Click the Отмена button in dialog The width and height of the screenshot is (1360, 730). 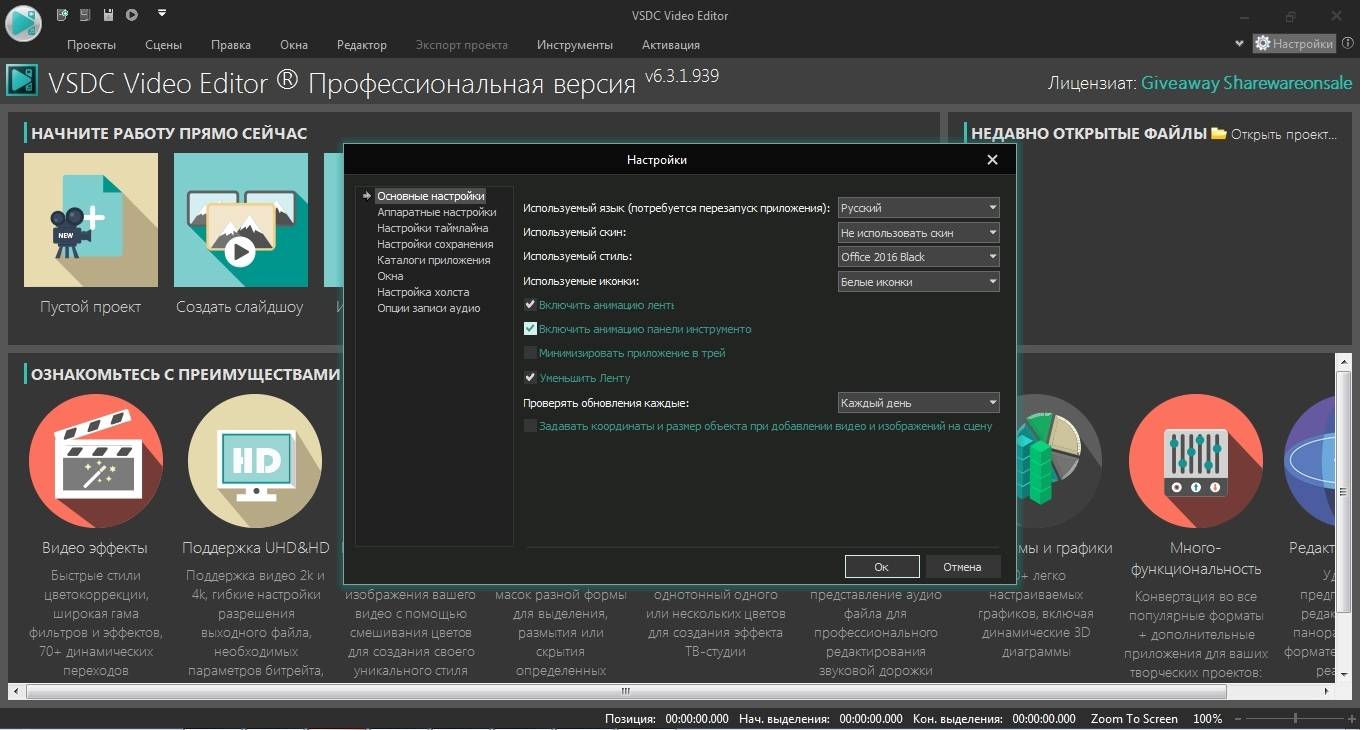(x=962, y=567)
